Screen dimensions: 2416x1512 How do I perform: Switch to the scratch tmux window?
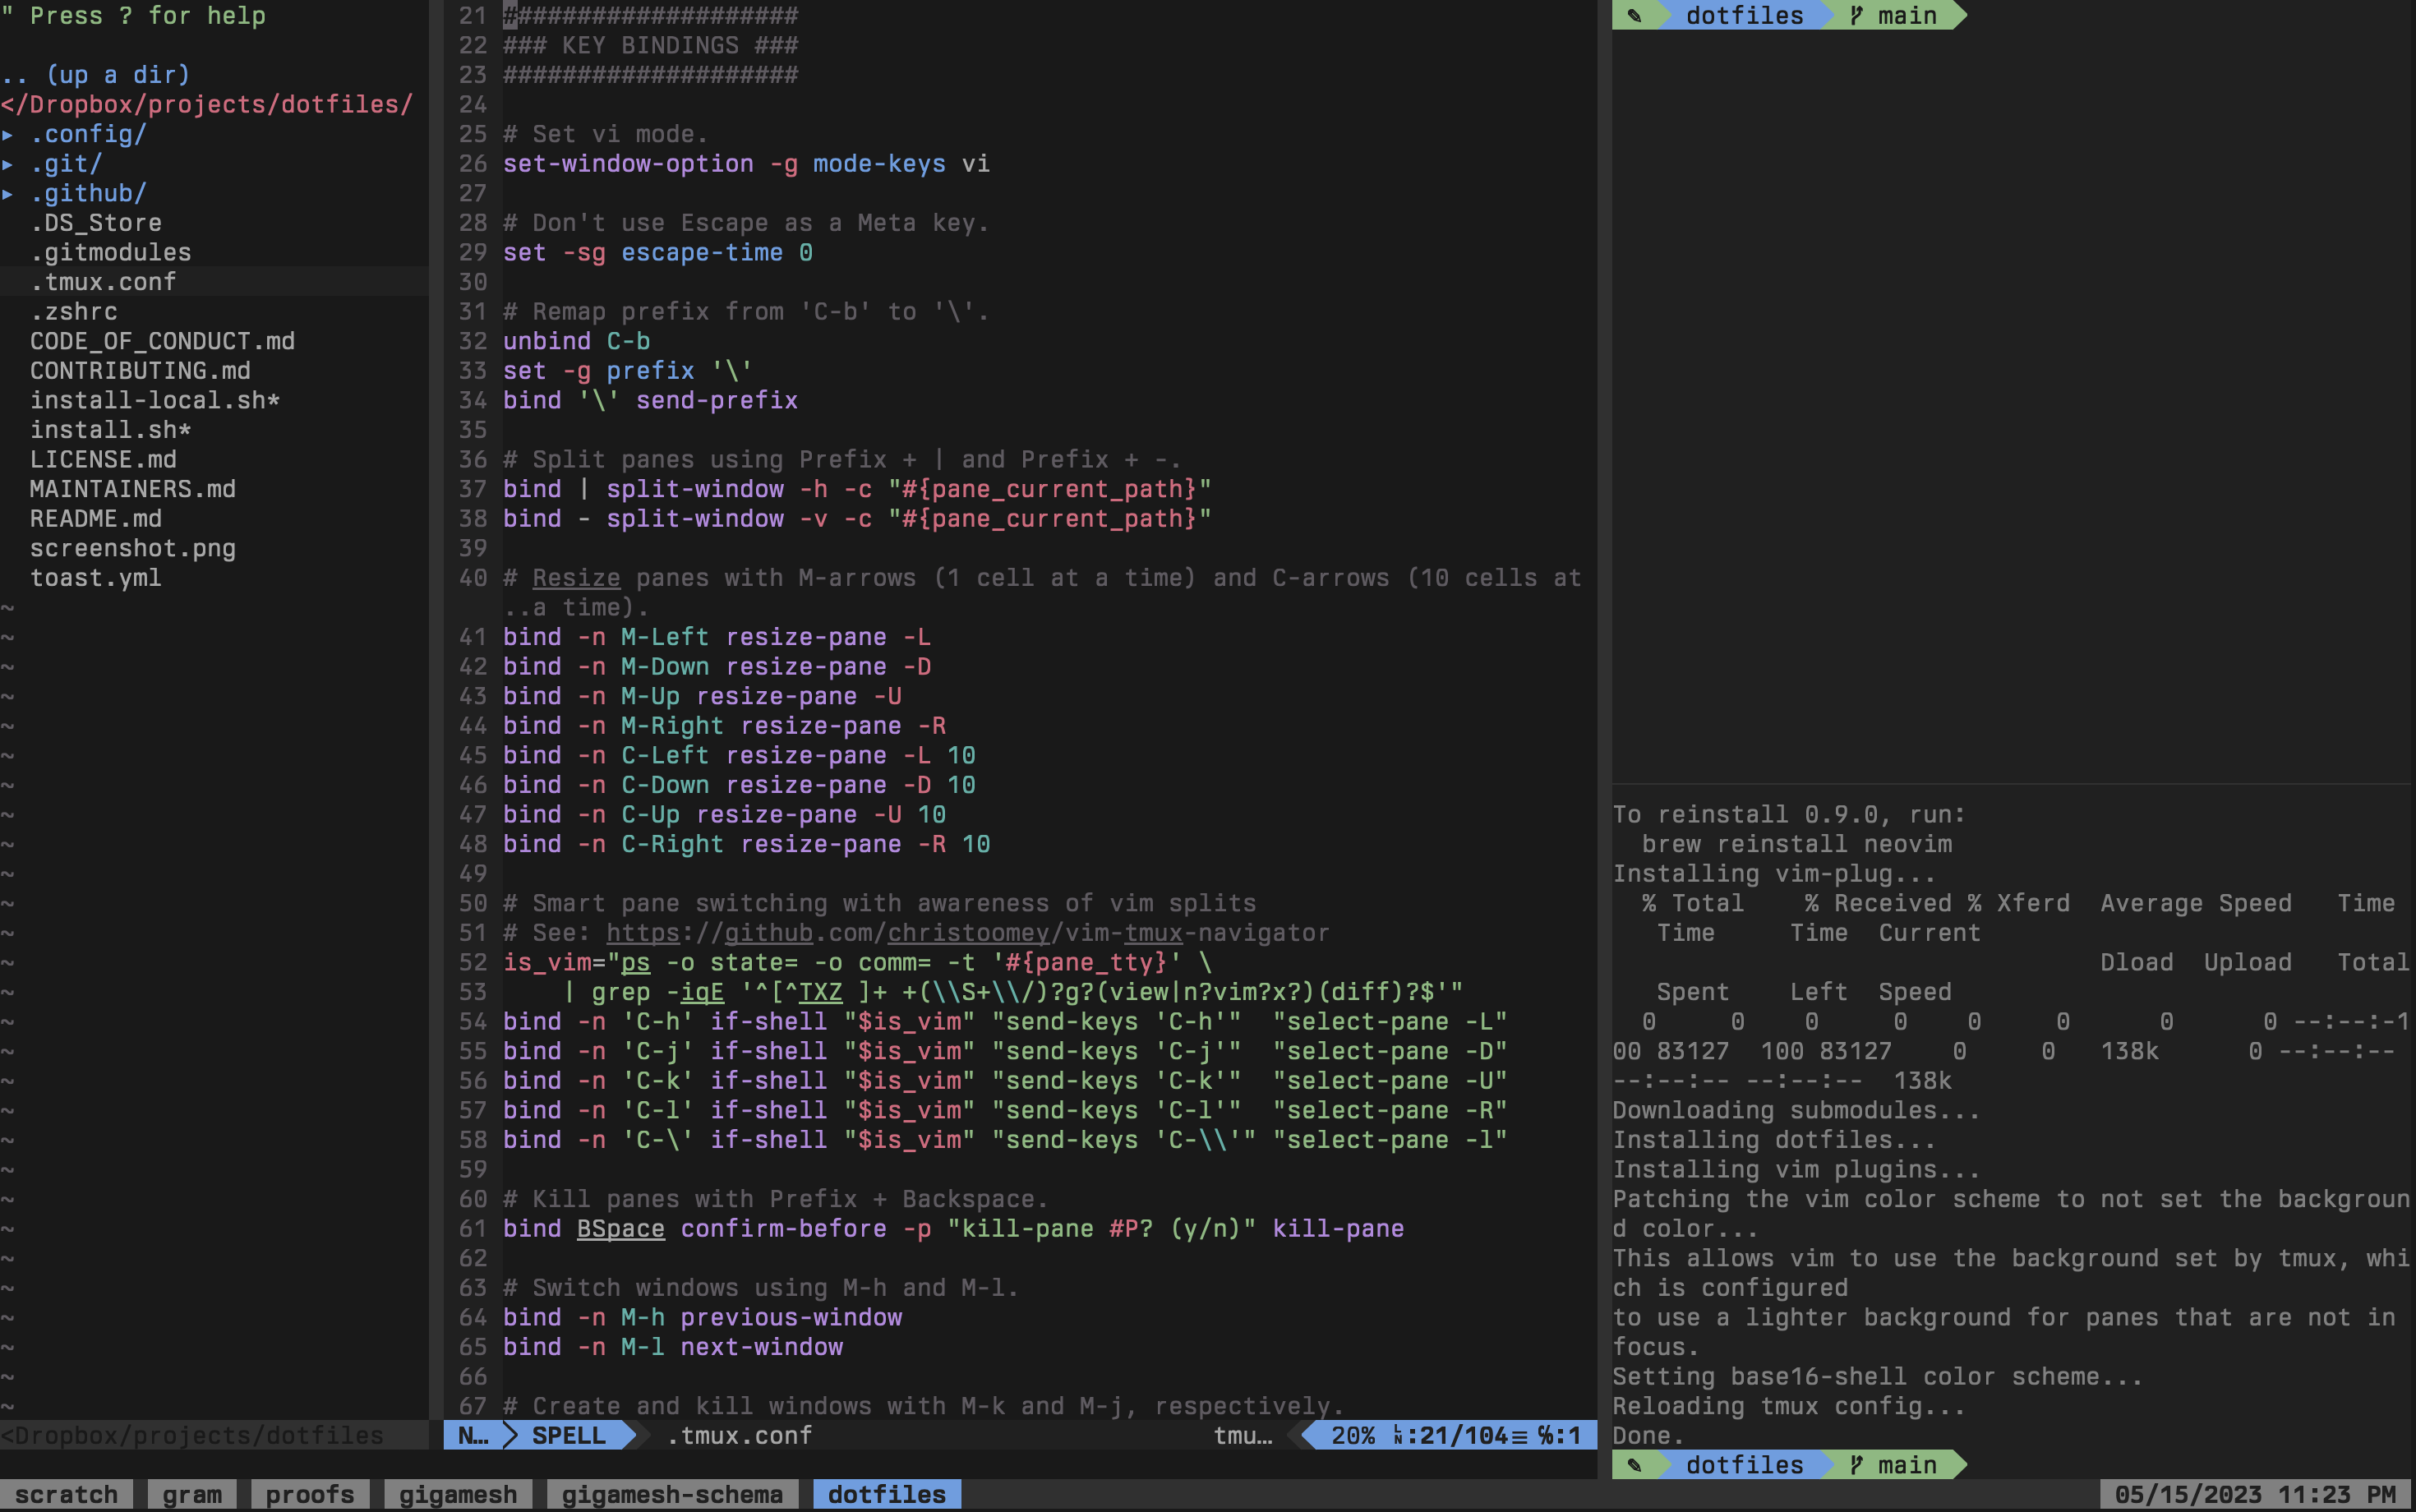[66, 1494]
